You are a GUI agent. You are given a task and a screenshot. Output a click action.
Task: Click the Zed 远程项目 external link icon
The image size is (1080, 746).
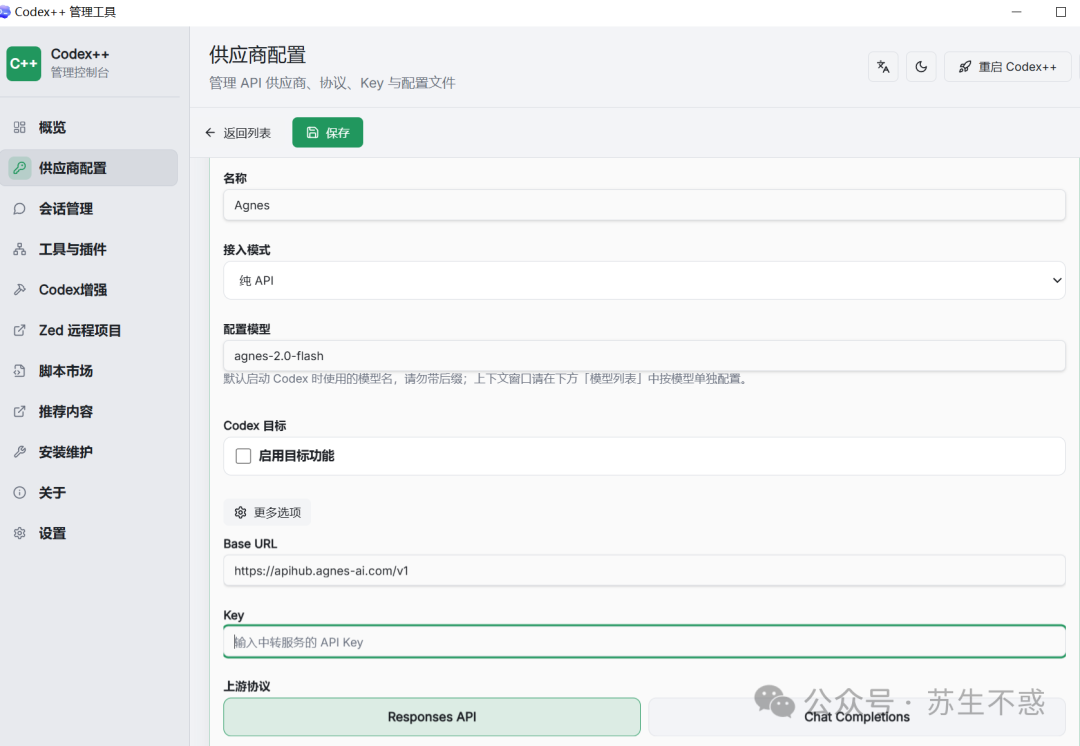[x=19, y=331]
